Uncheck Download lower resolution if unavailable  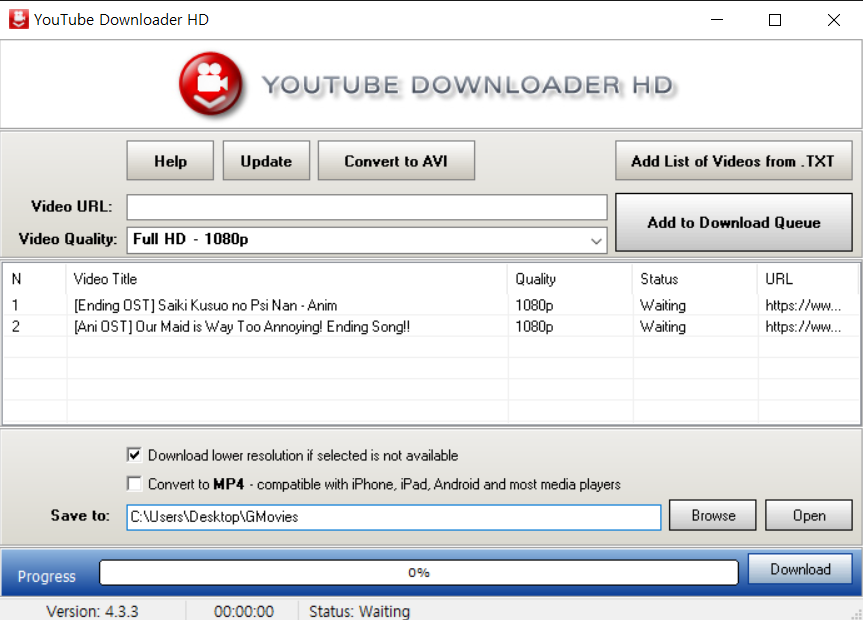[x=134, y=455]
